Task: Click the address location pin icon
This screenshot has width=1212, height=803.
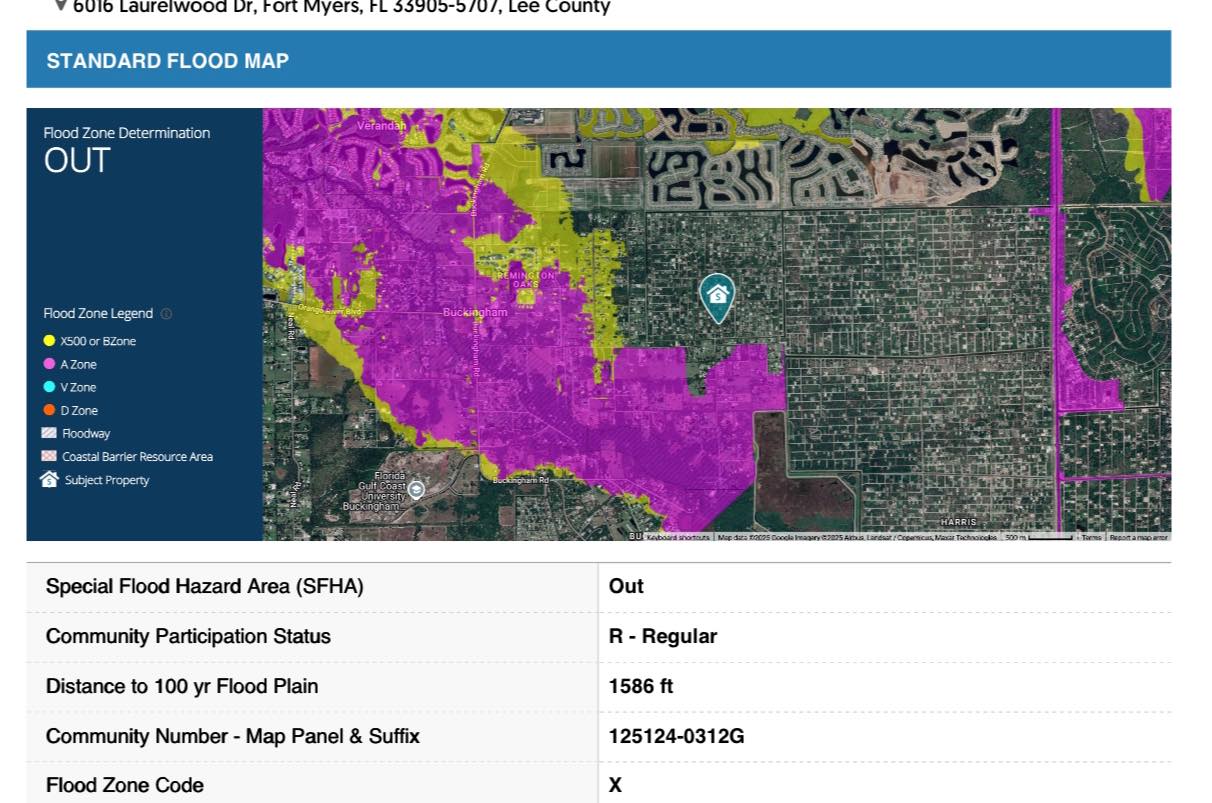Action: point(60,6)
